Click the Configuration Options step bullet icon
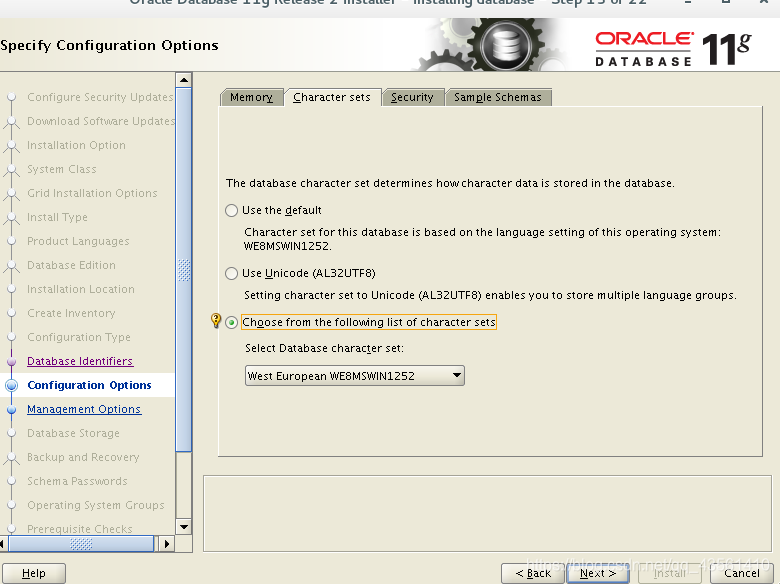The width and height of the screenshot is (780, 584). point(11,386)
